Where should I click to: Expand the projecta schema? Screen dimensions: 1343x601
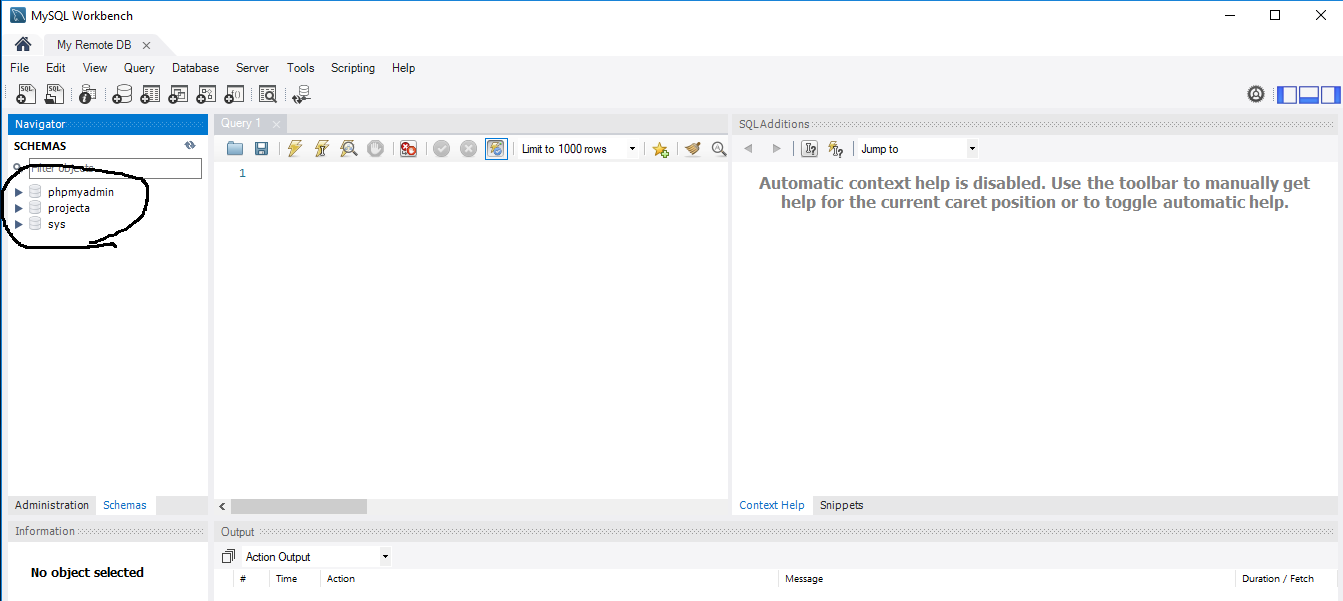point(18,208)
